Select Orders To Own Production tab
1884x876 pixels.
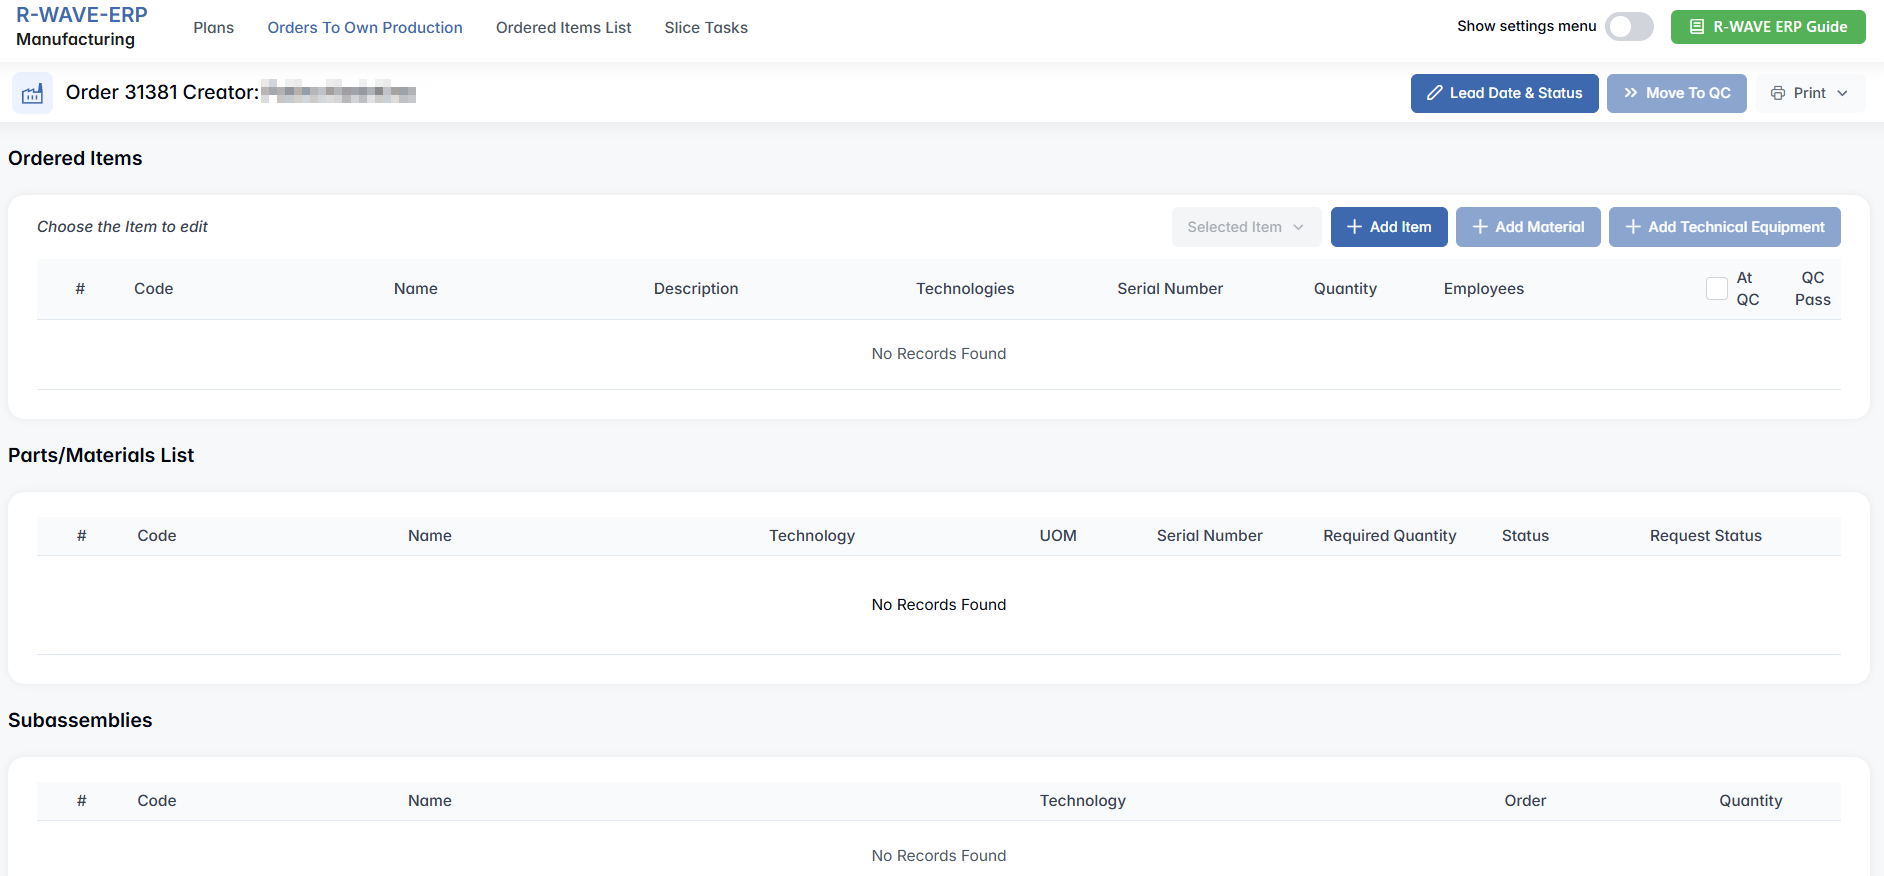pos(364,28)
